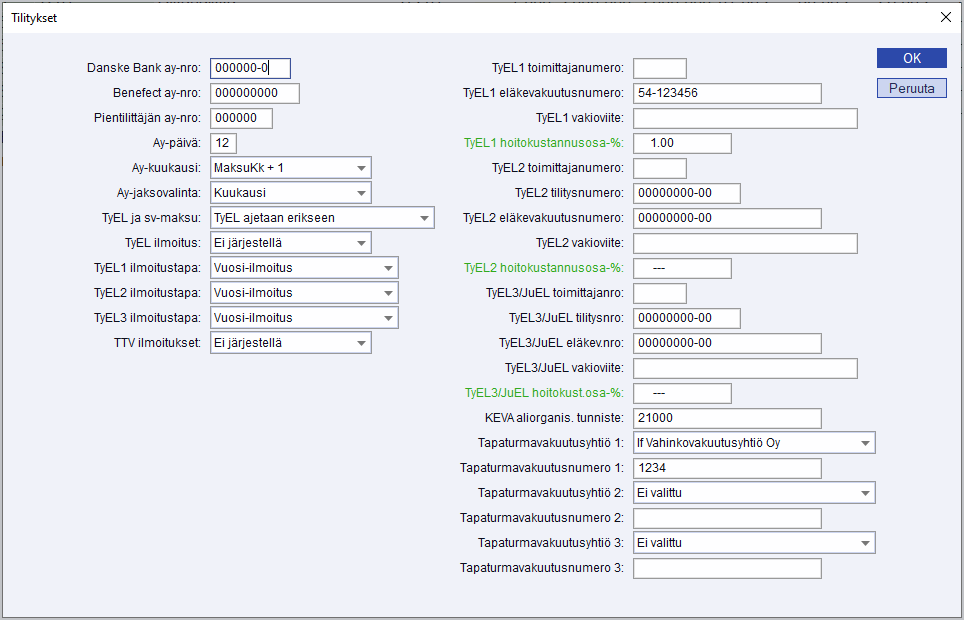Click the Danske Bank ay-nro field
The height and width of the screenshot is (620, 964).
click(x=250, y=68)
